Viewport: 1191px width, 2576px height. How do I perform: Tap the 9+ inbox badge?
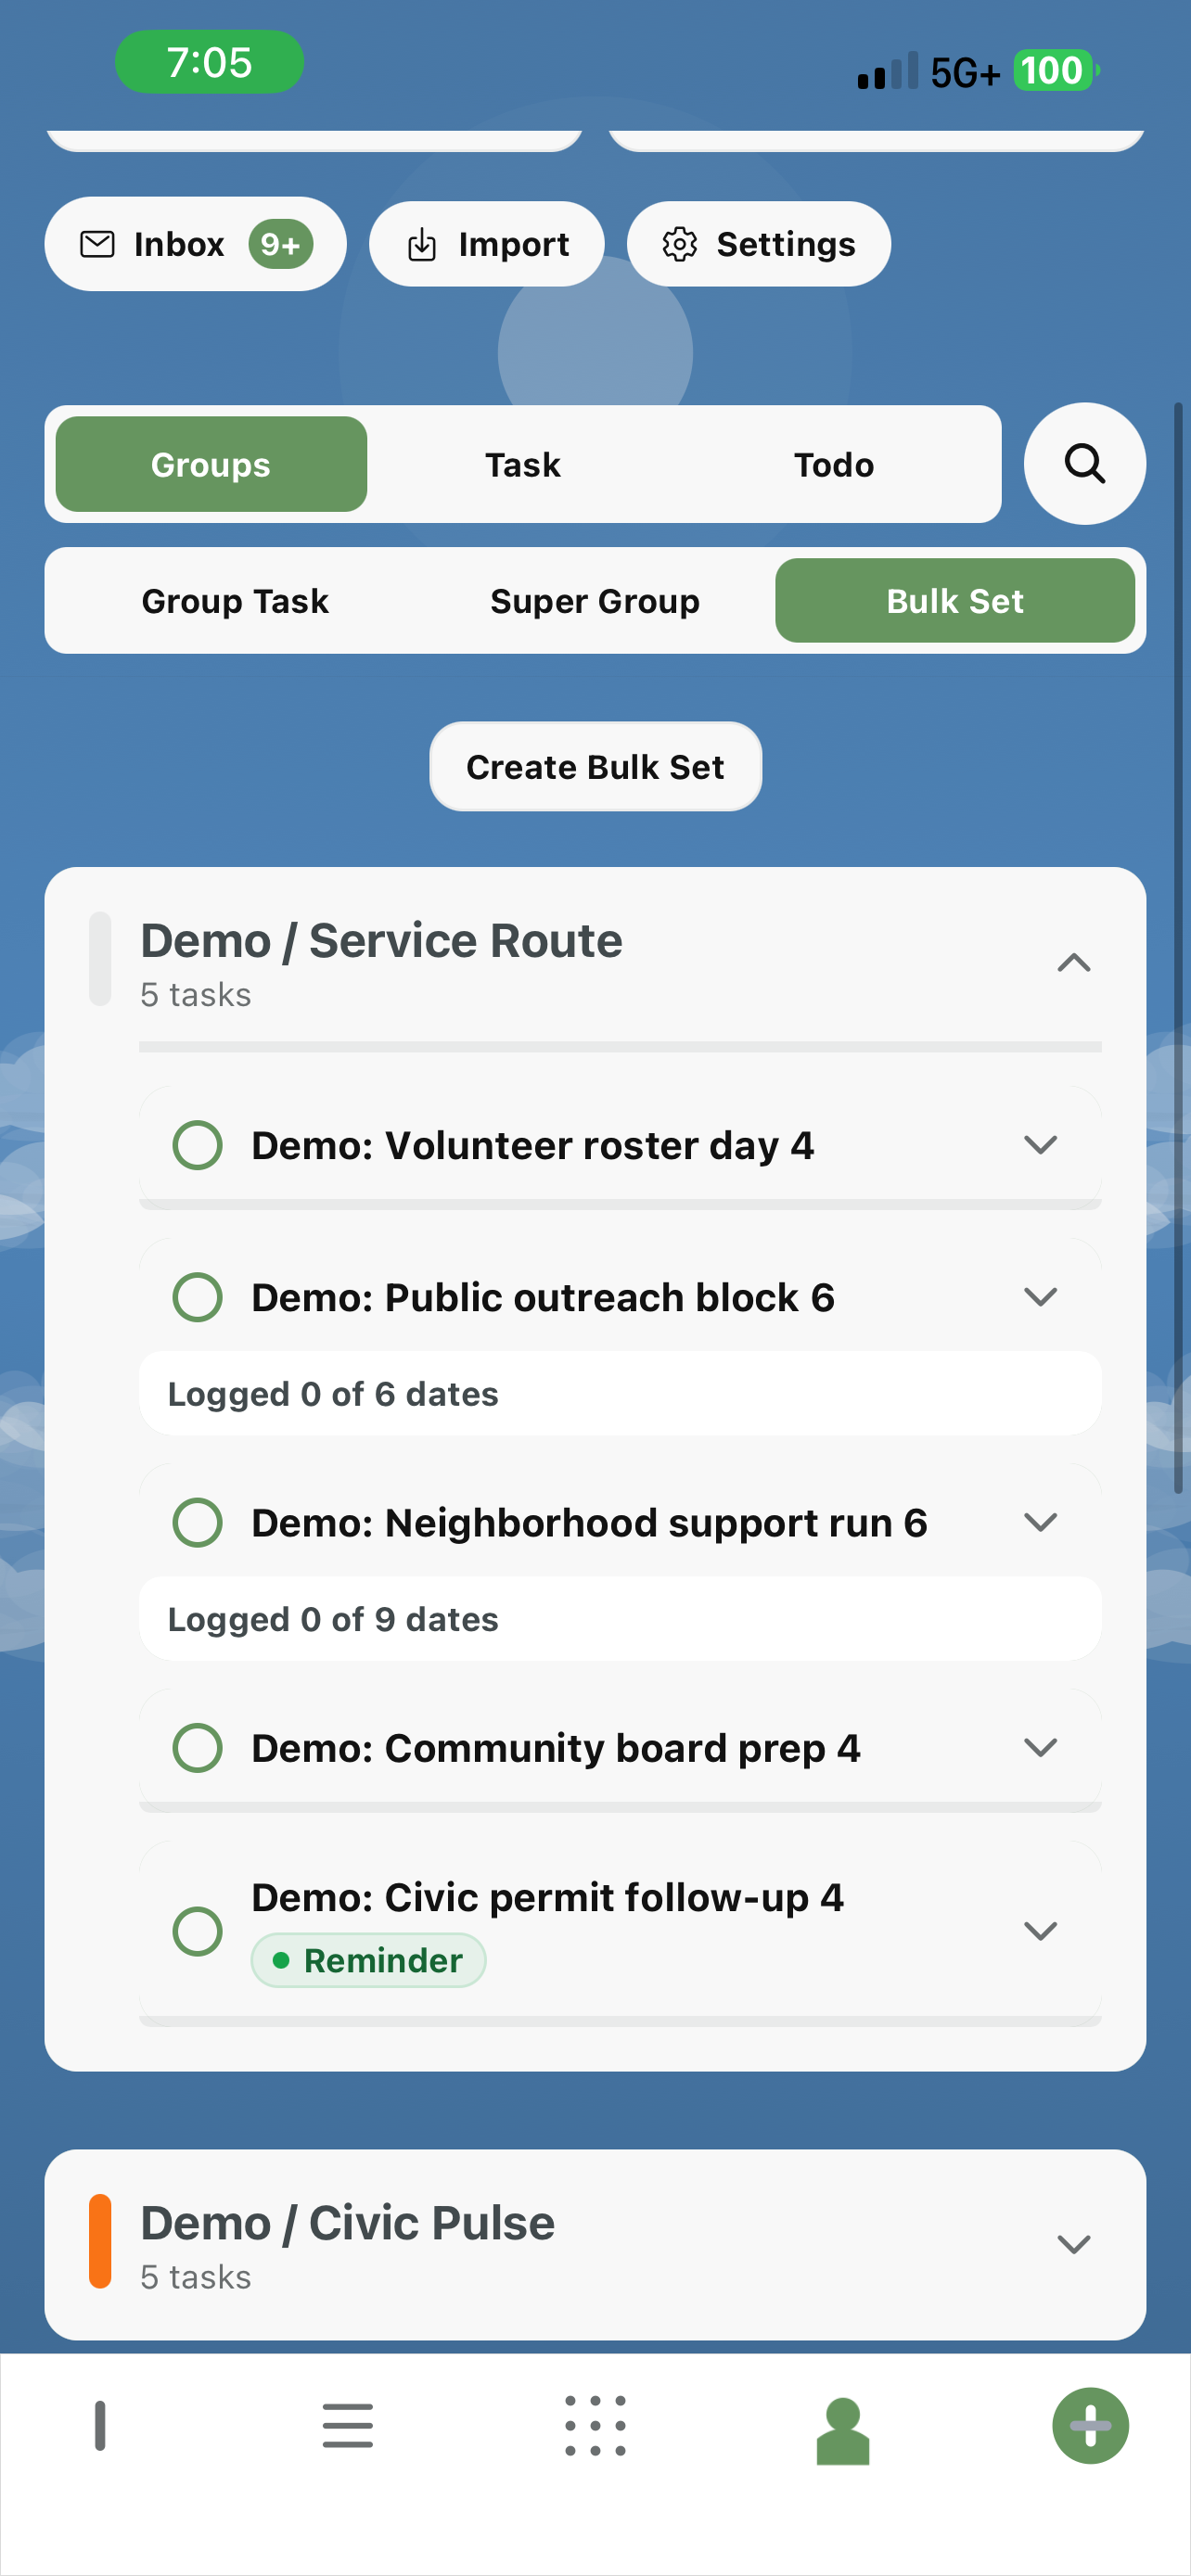point(281,244)
